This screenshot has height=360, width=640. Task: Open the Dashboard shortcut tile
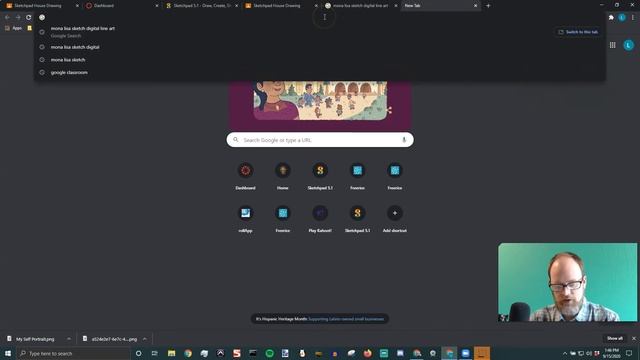click(x=245, y=176)
